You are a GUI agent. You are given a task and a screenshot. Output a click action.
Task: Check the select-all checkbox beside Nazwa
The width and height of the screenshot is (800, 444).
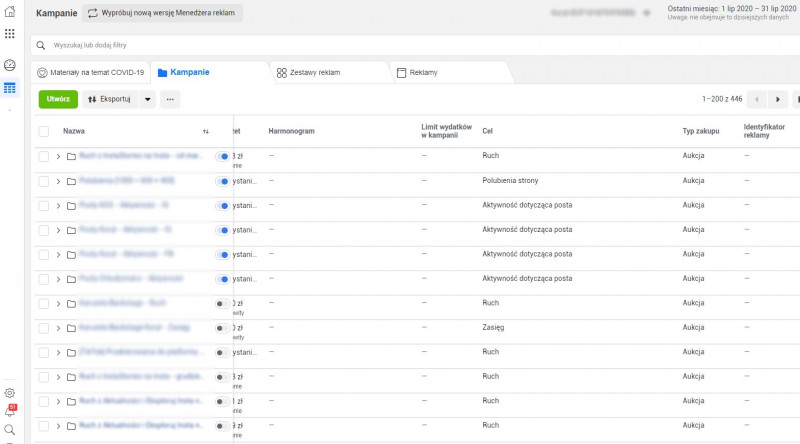point(43,131)
